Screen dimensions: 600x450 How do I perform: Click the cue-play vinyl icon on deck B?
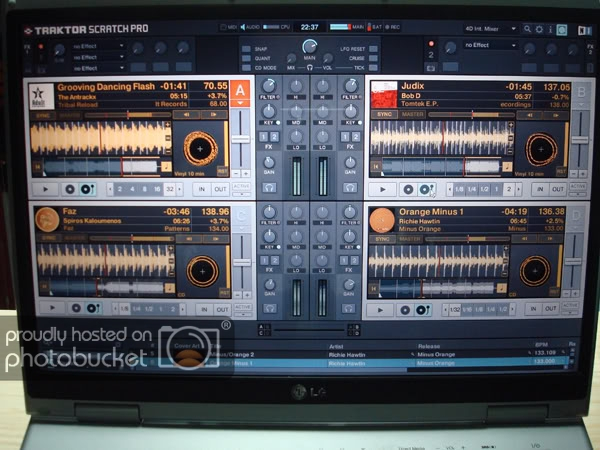(426, 189)
